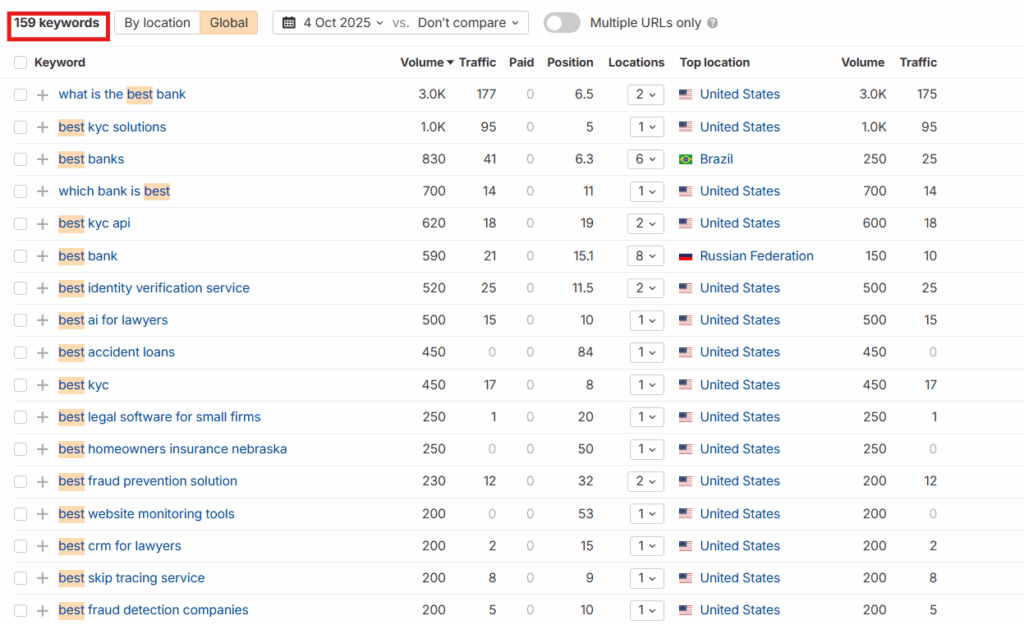Open the 'Don't compare' date comparison dropdown
The height and width of the screenshot is (625, 1024).
pos(472,22)
